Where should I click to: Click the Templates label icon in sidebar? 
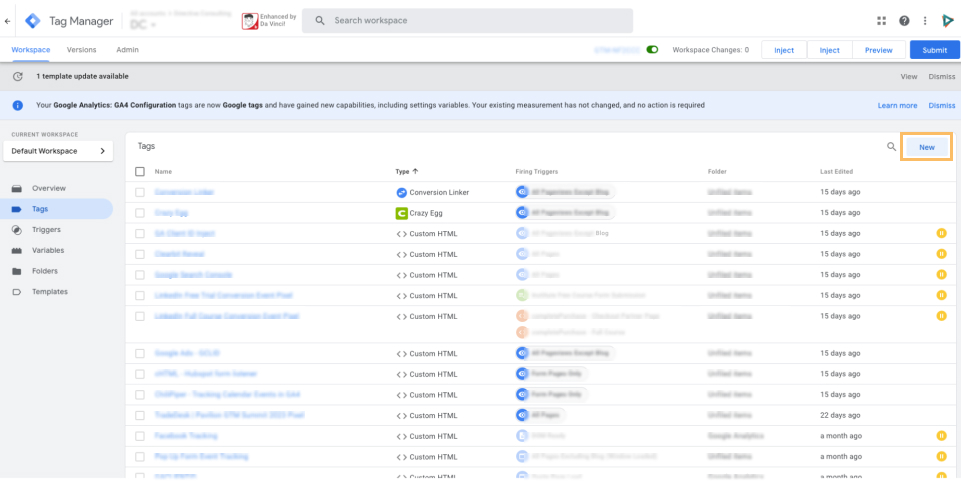[17, 292]
